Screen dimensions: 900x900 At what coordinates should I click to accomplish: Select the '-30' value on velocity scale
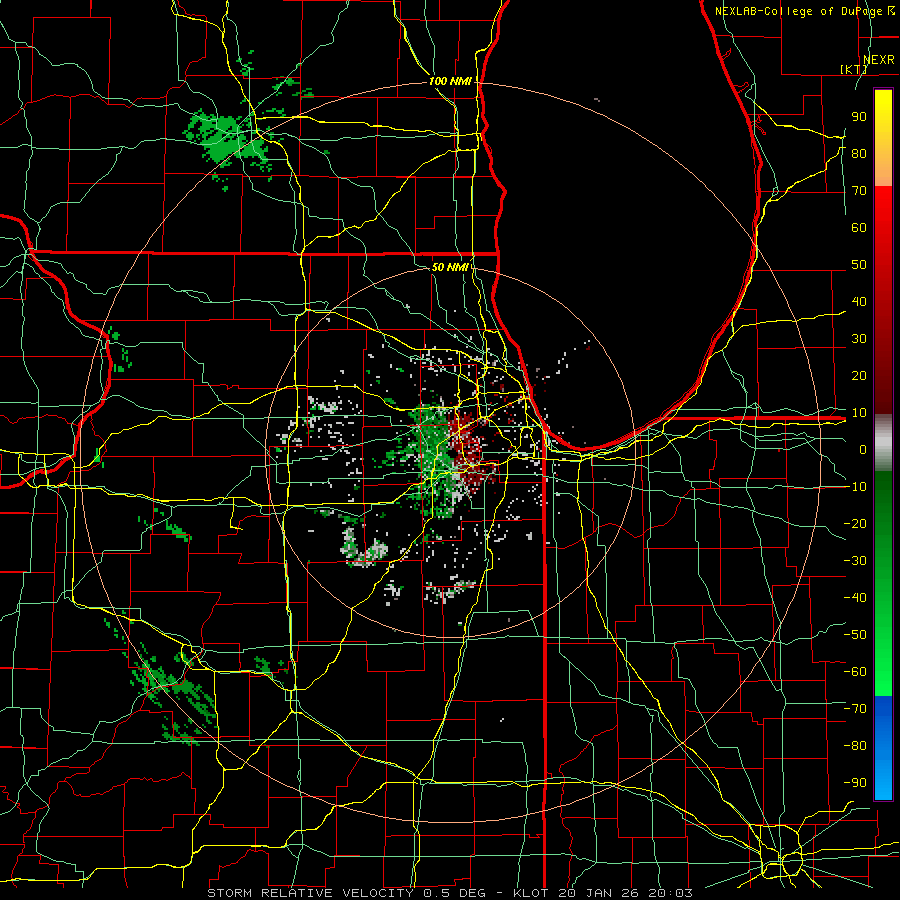[855, 561]
